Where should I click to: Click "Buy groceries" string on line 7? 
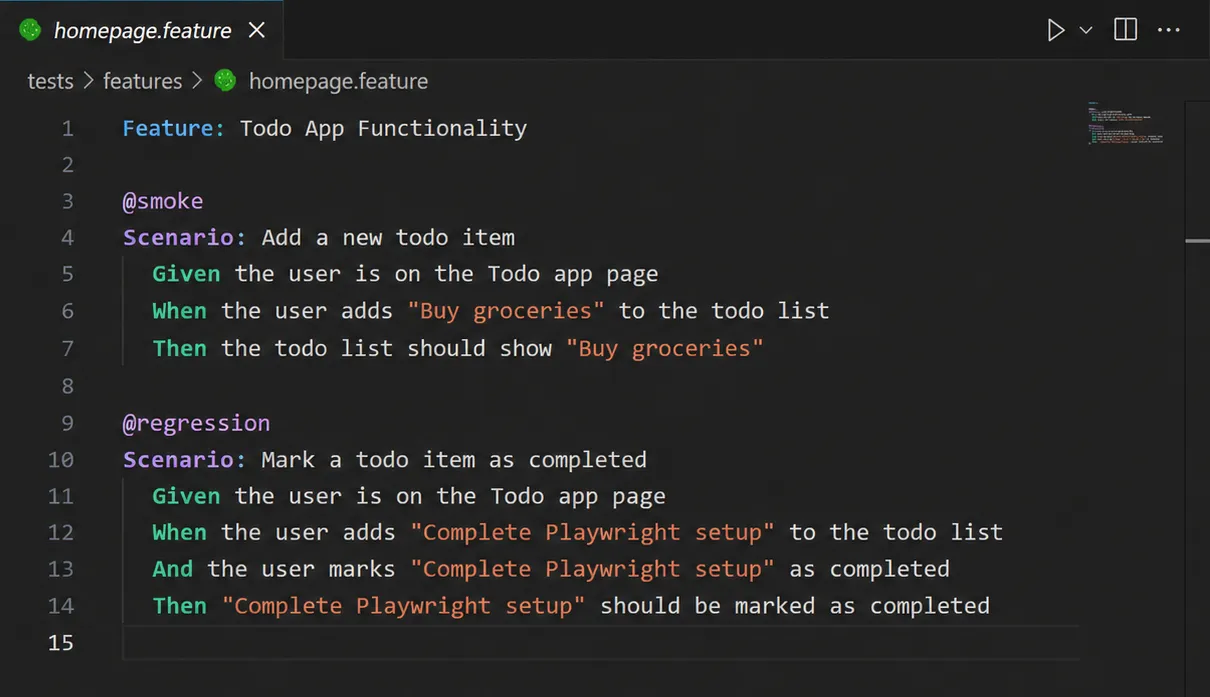pos(664,348)
